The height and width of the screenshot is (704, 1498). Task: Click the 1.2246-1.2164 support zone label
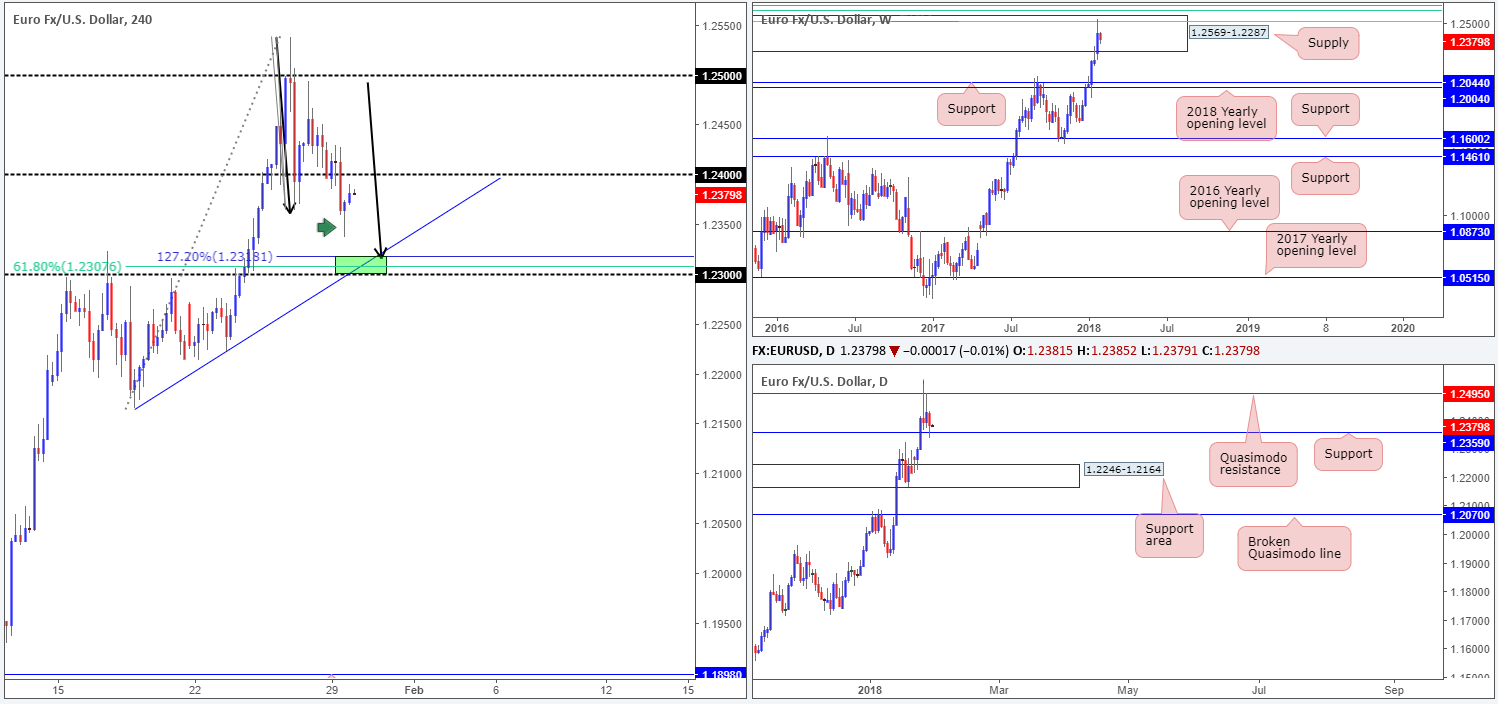[x=1123, y=469]
